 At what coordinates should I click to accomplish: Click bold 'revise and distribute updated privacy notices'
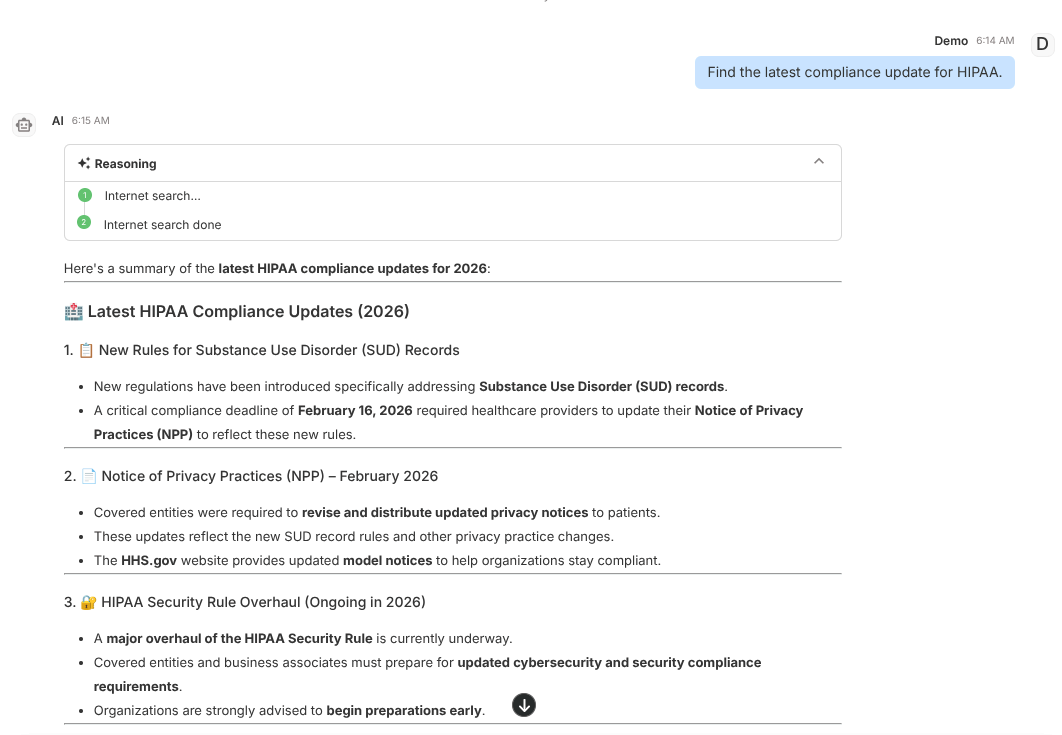[445, 513]
